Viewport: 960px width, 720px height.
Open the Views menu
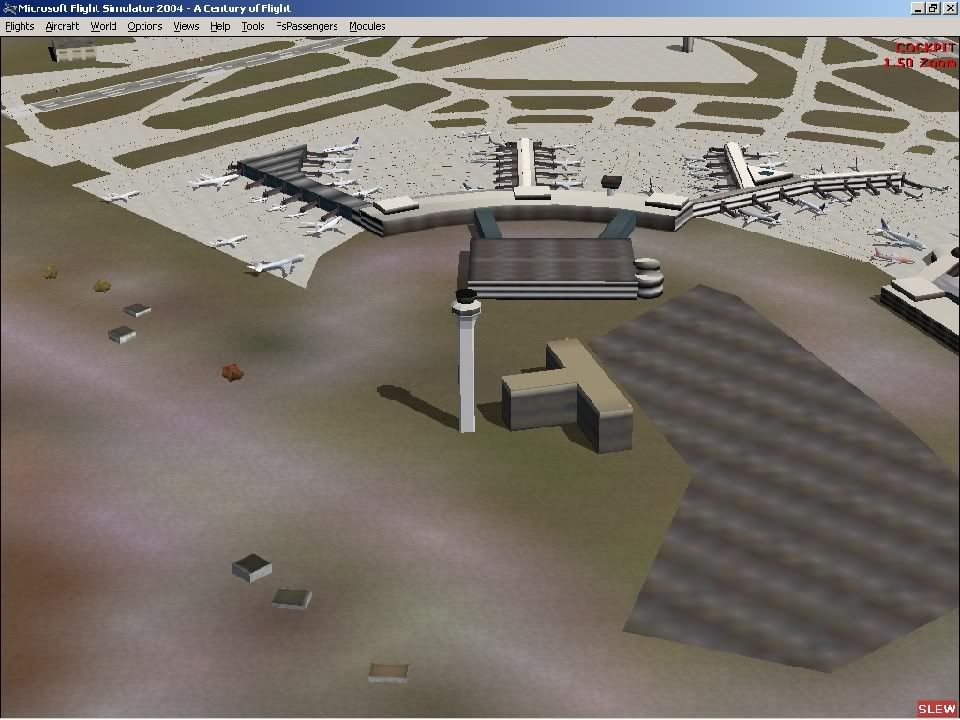click(186, 26)
